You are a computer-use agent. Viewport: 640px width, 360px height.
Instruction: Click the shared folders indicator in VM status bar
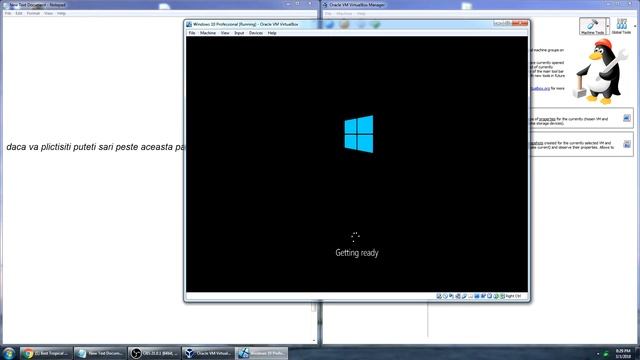tap(470, 296)
